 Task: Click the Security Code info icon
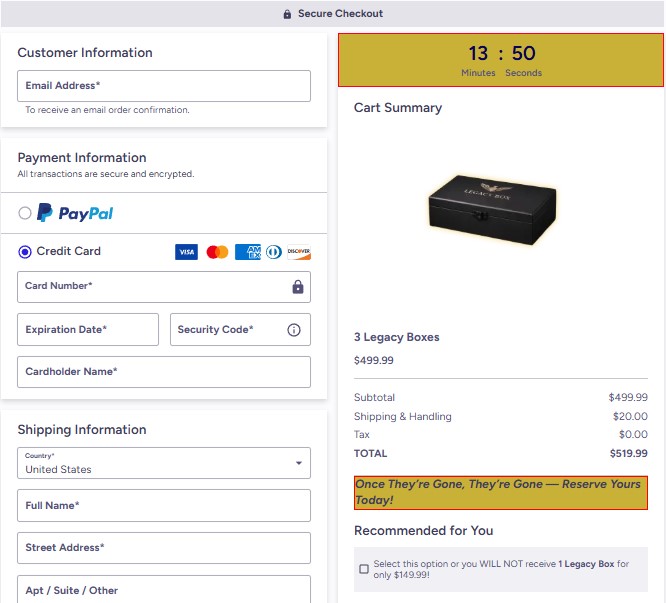(294, 330)
